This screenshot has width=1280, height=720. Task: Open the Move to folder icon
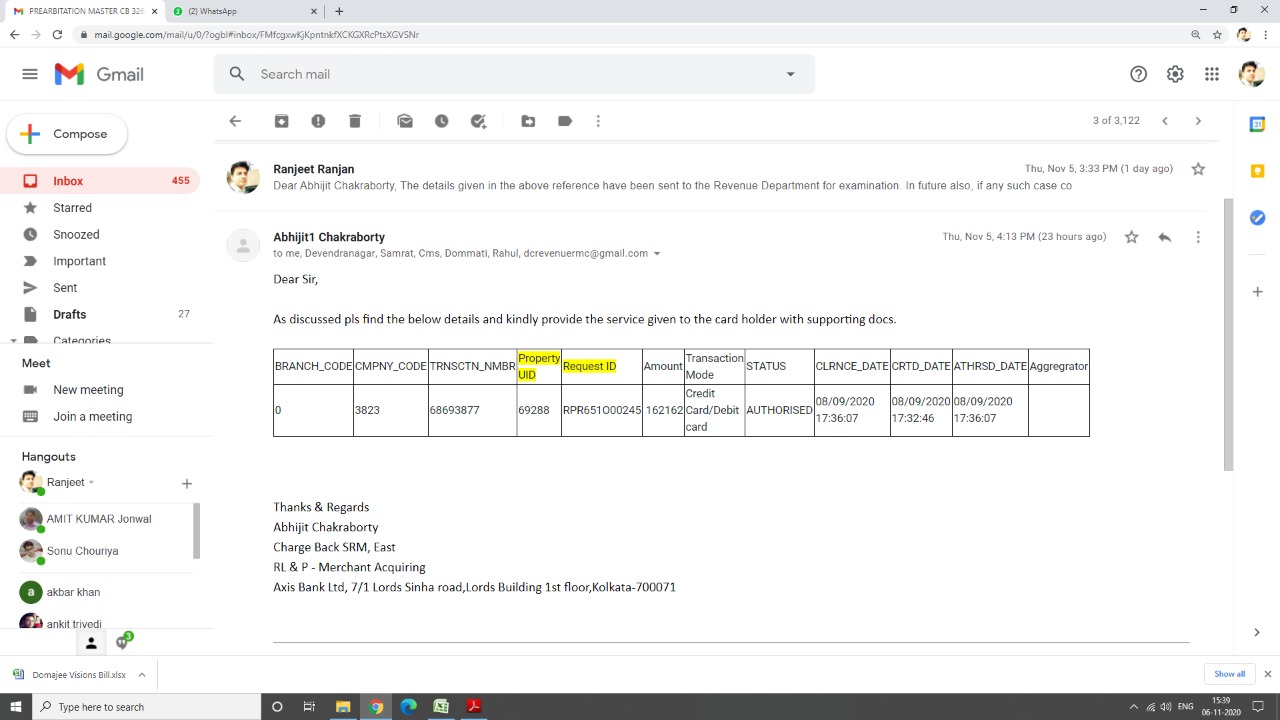528,121
